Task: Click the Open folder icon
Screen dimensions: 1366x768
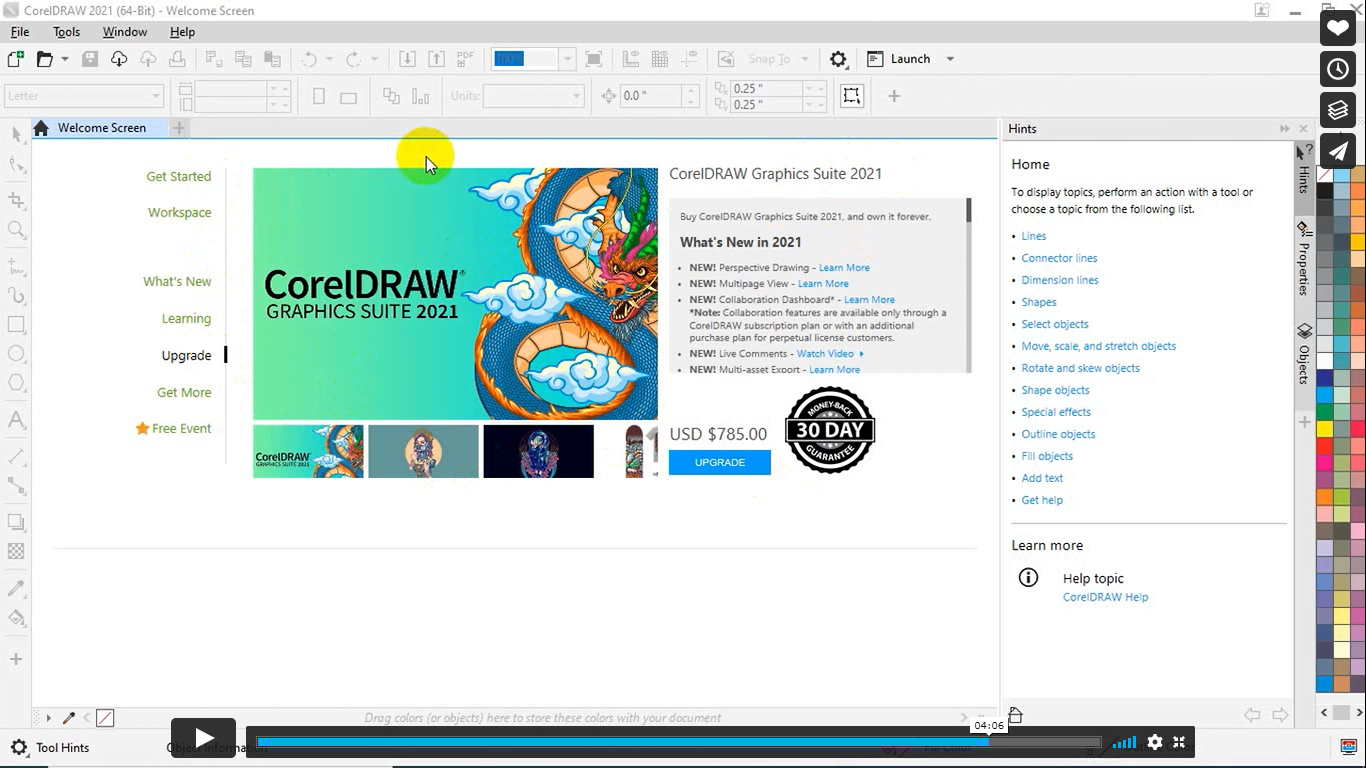Action: [44, 59]
